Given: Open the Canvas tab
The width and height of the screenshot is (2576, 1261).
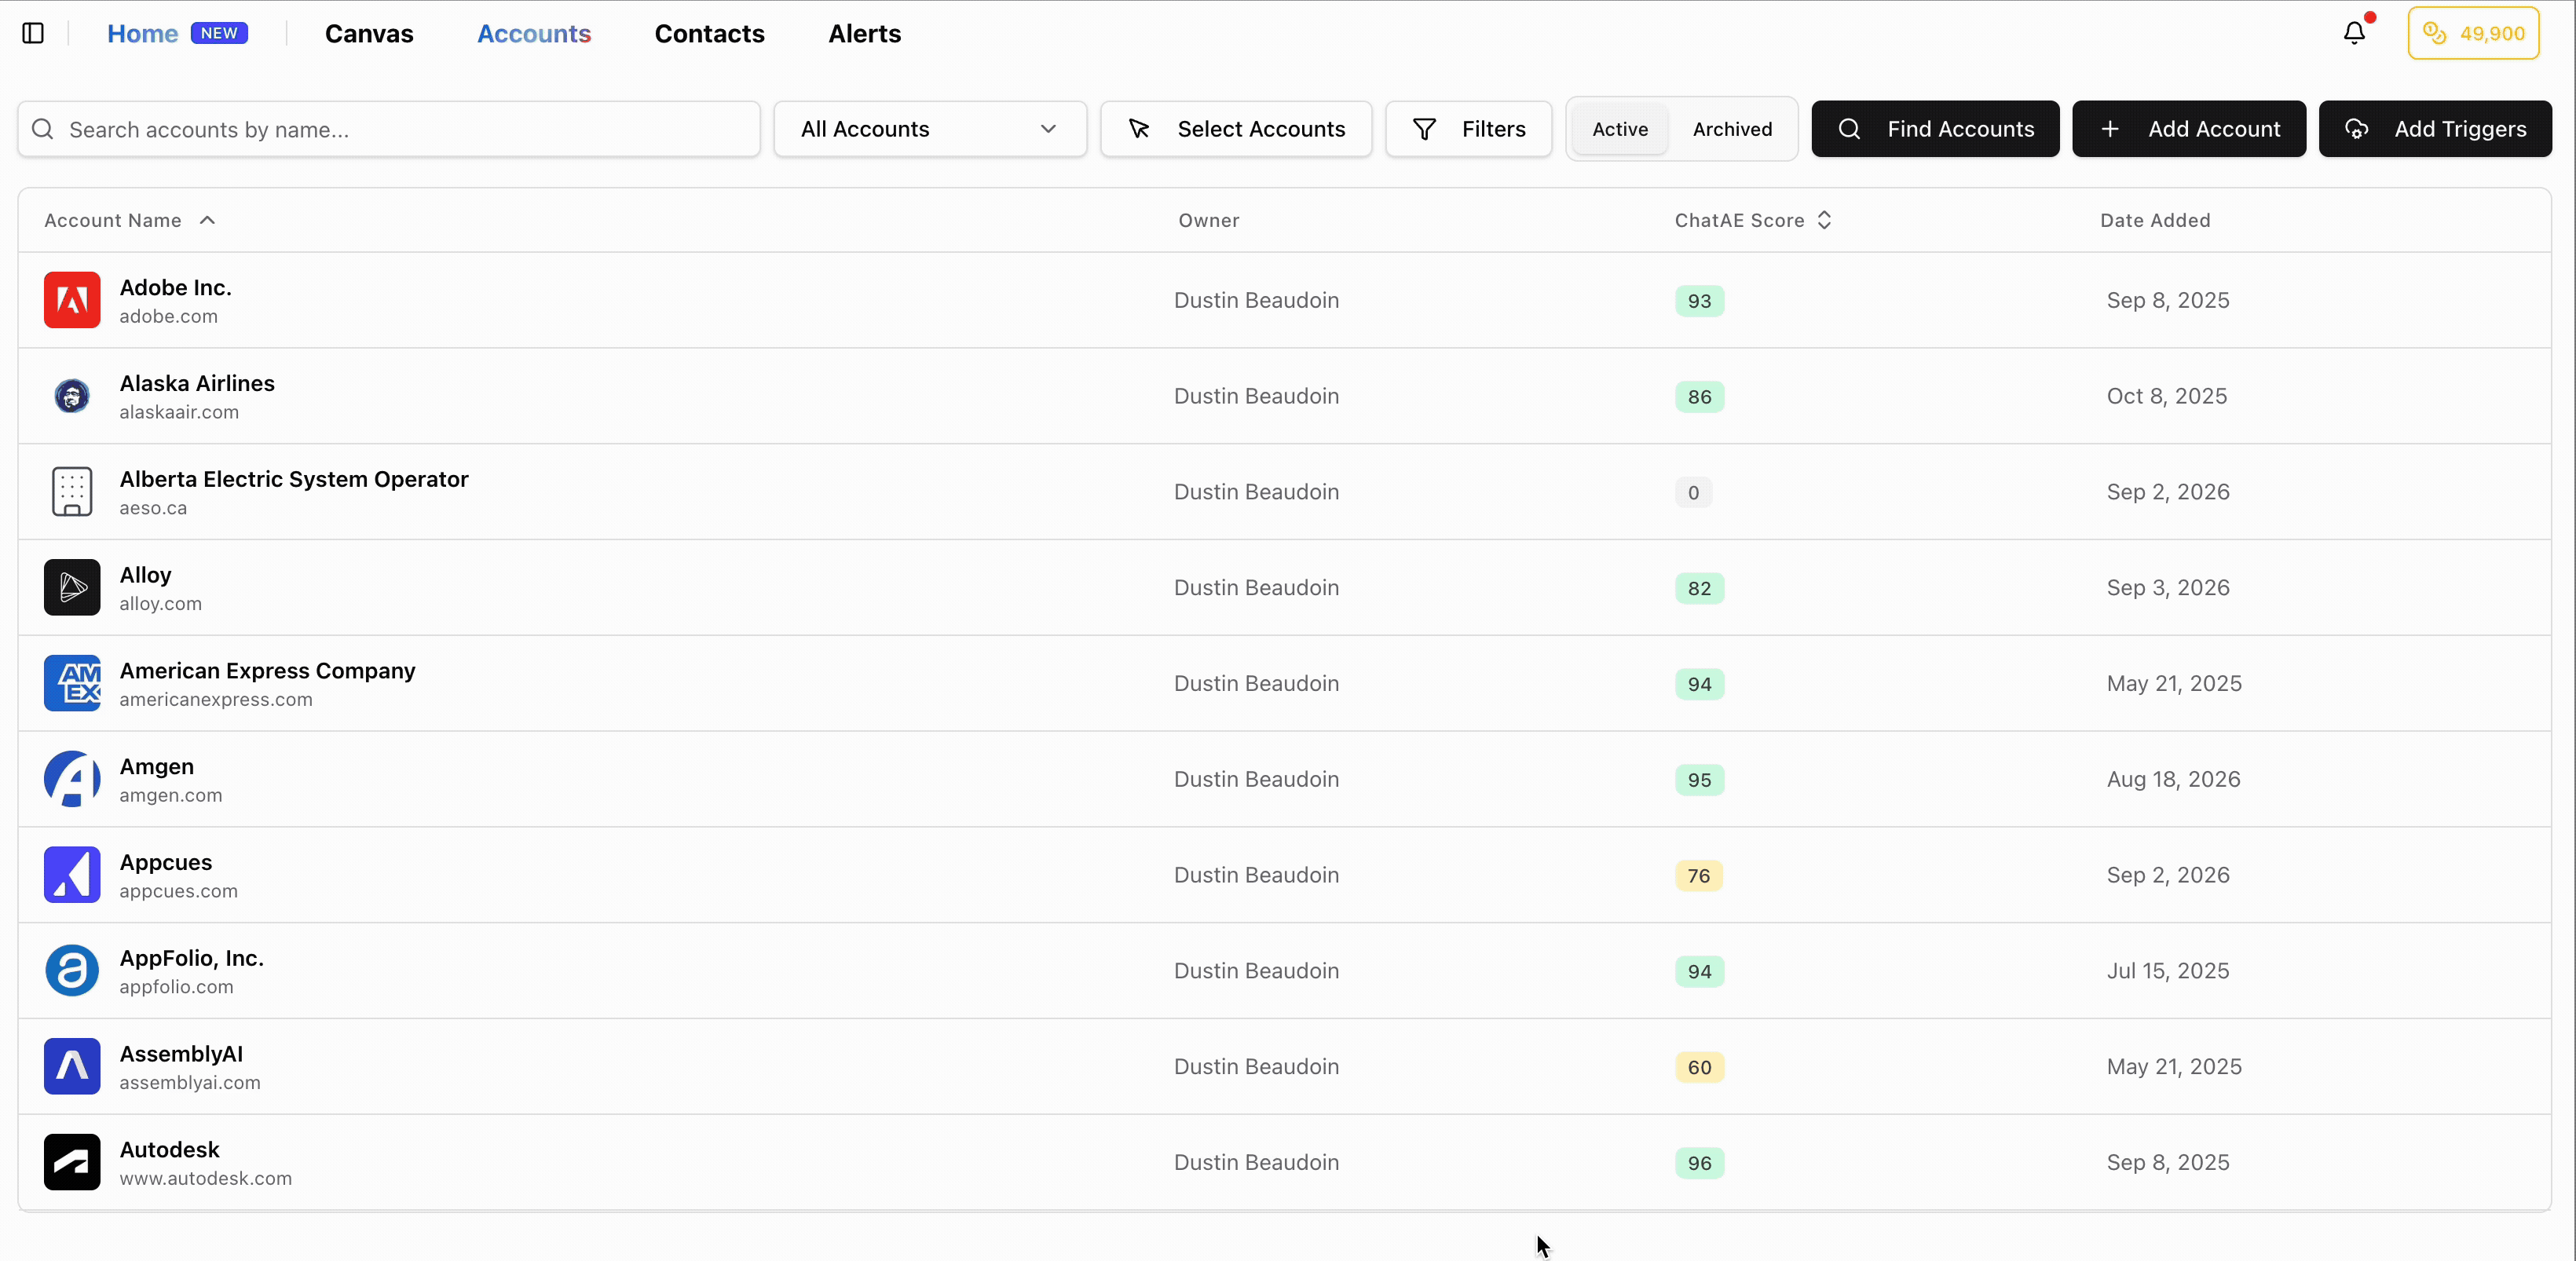Looking at the screenshot, I should point(369,33).
